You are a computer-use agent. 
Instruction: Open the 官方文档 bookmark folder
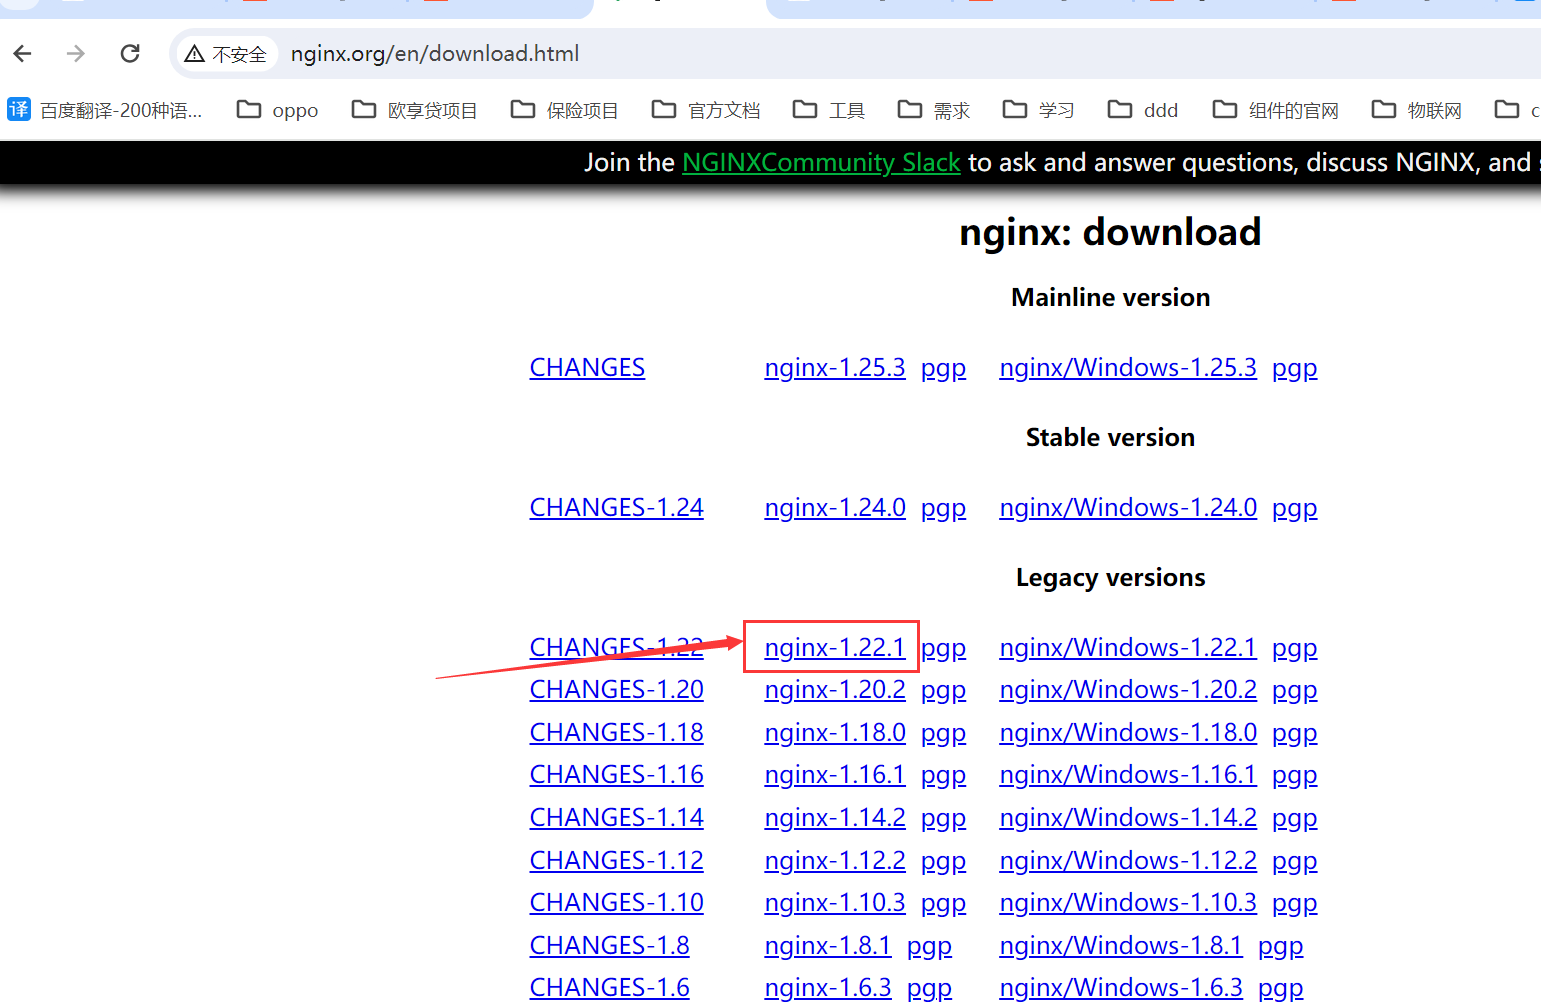point(706,110)
